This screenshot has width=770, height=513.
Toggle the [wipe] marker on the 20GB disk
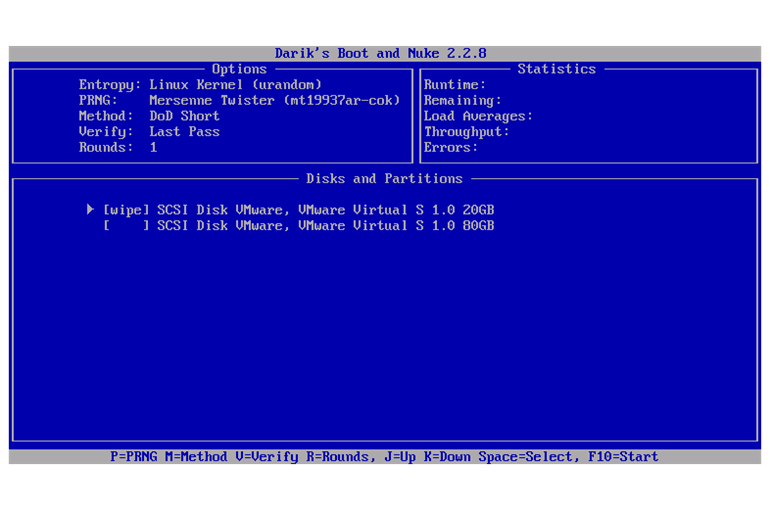click(x=126, y=210)
